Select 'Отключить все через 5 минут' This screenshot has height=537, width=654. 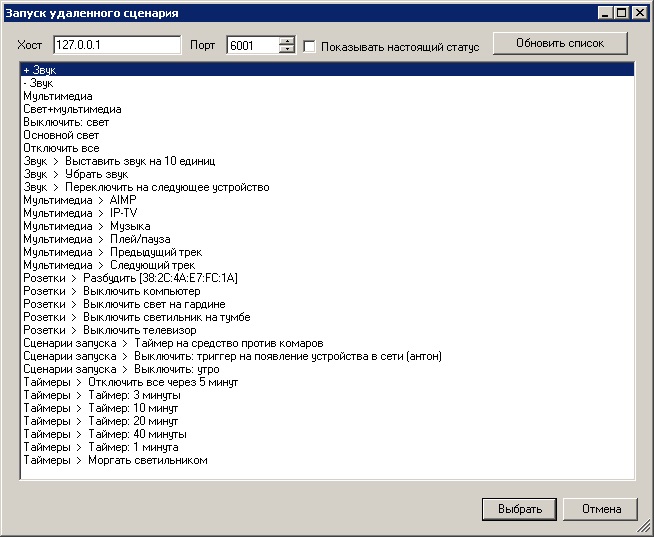[327, 382]
